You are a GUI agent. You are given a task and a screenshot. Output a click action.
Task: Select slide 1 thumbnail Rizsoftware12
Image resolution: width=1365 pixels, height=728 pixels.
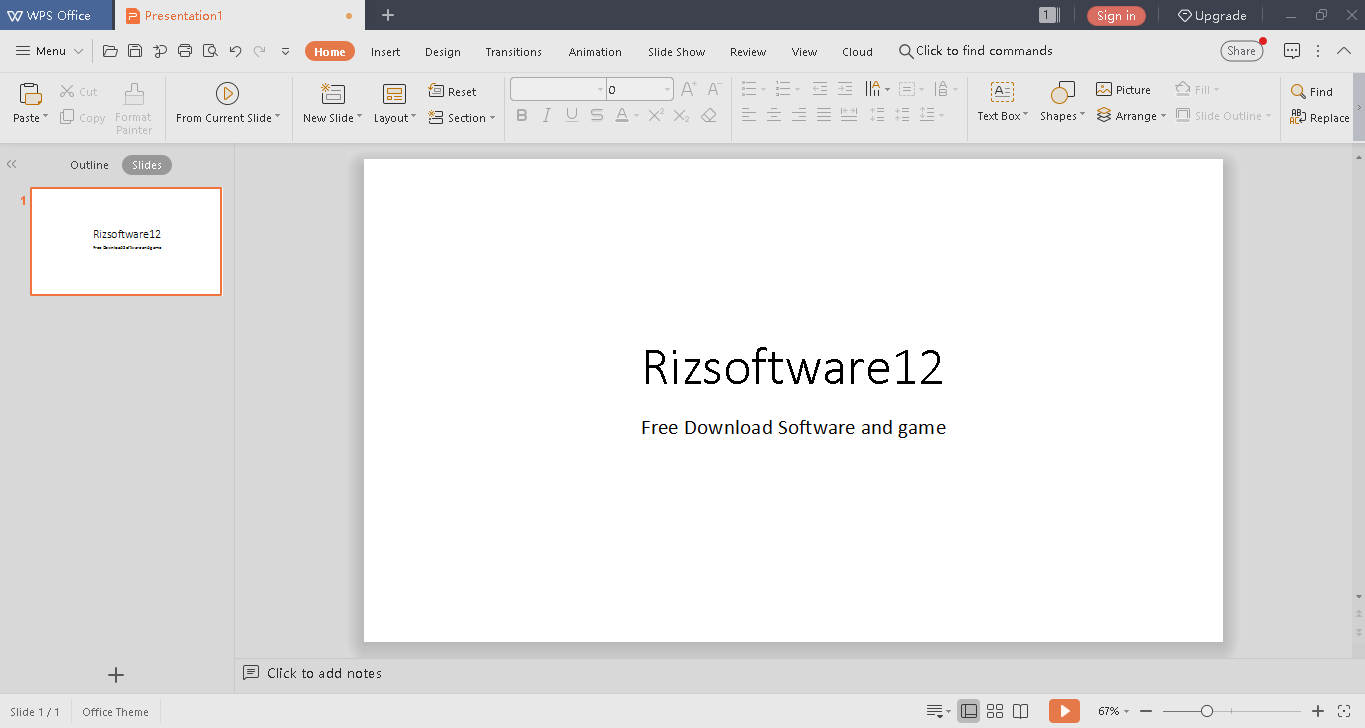[x=126, y=241]
